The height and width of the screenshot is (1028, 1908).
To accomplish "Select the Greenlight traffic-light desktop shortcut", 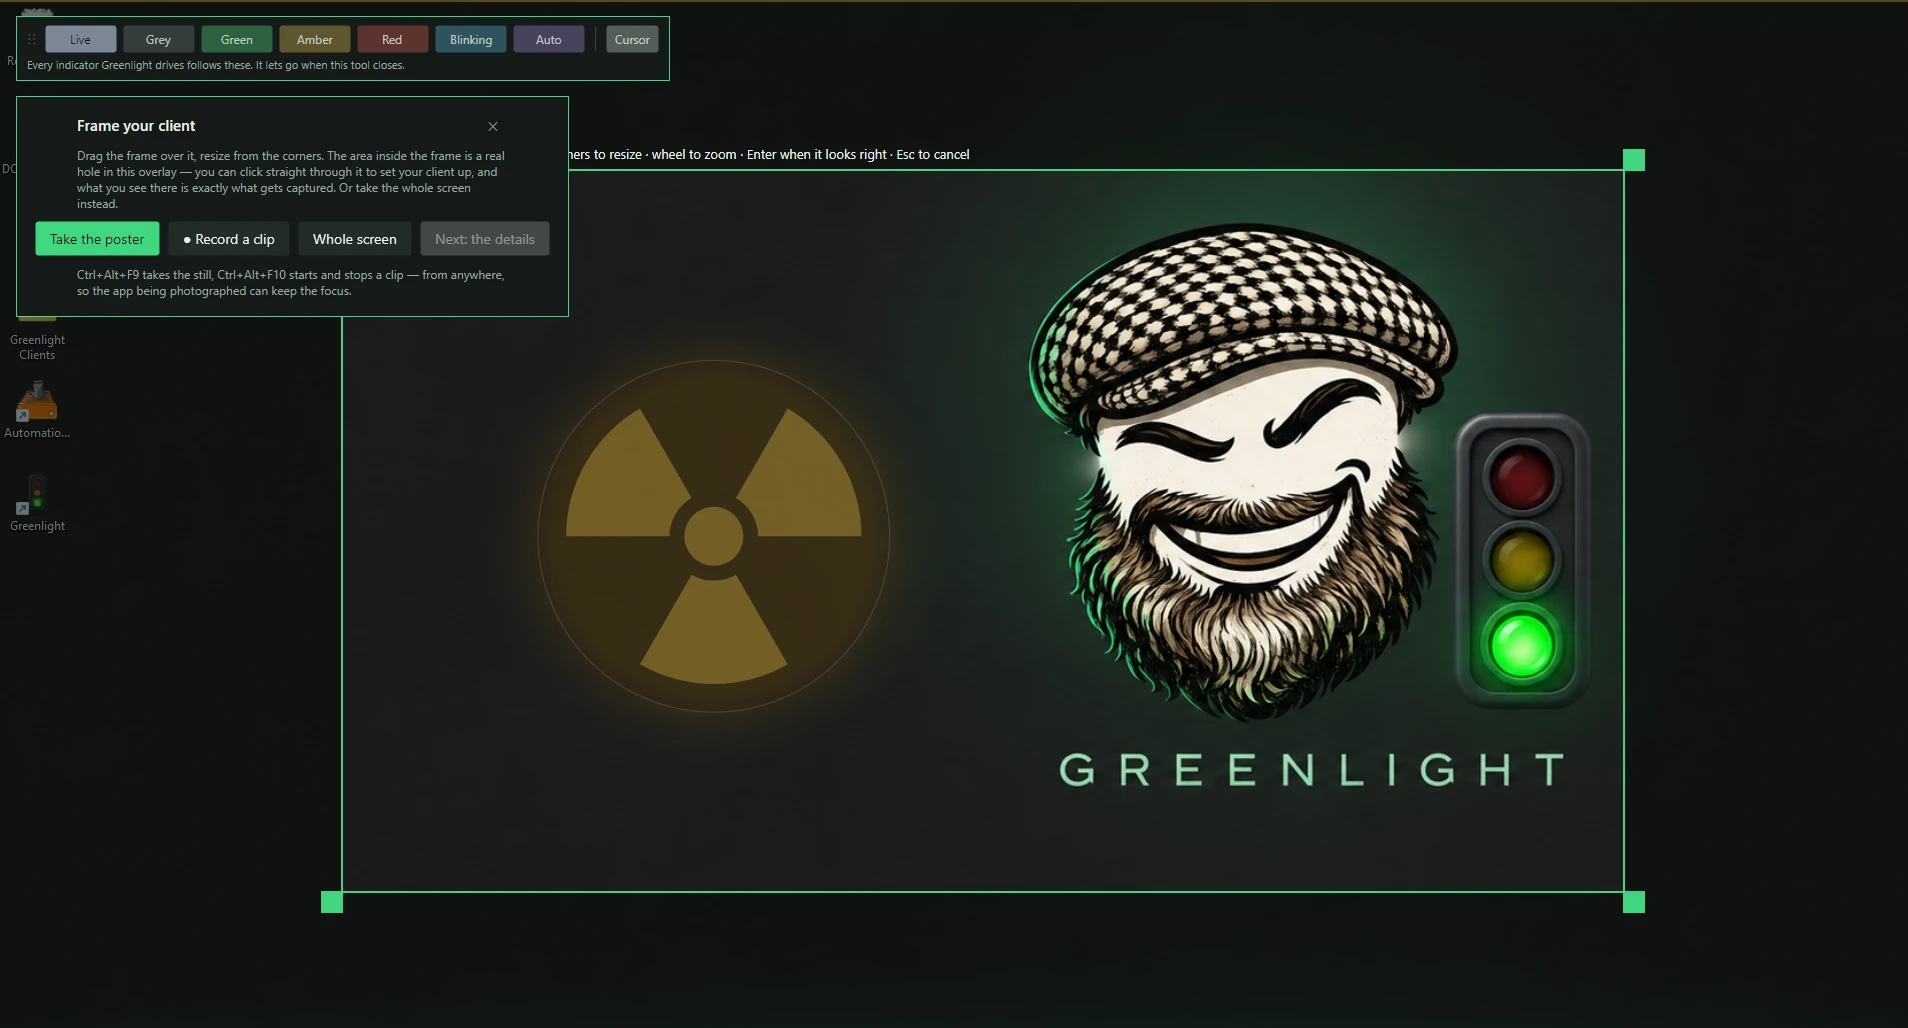I will point(37,503).
